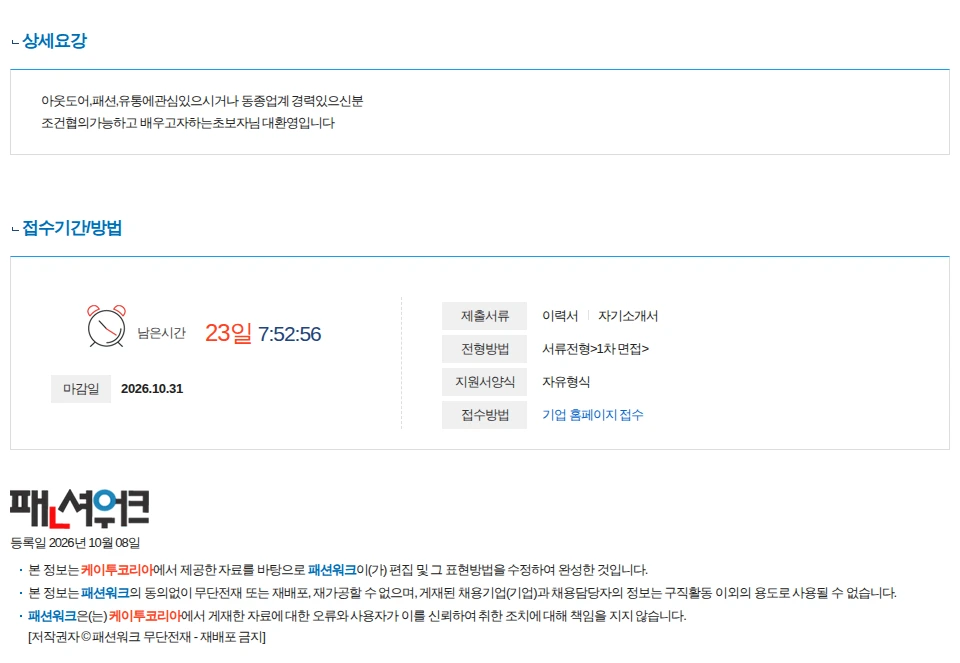Click the 이력서 document item
960x663 pixels.
(x=560, y=316)
